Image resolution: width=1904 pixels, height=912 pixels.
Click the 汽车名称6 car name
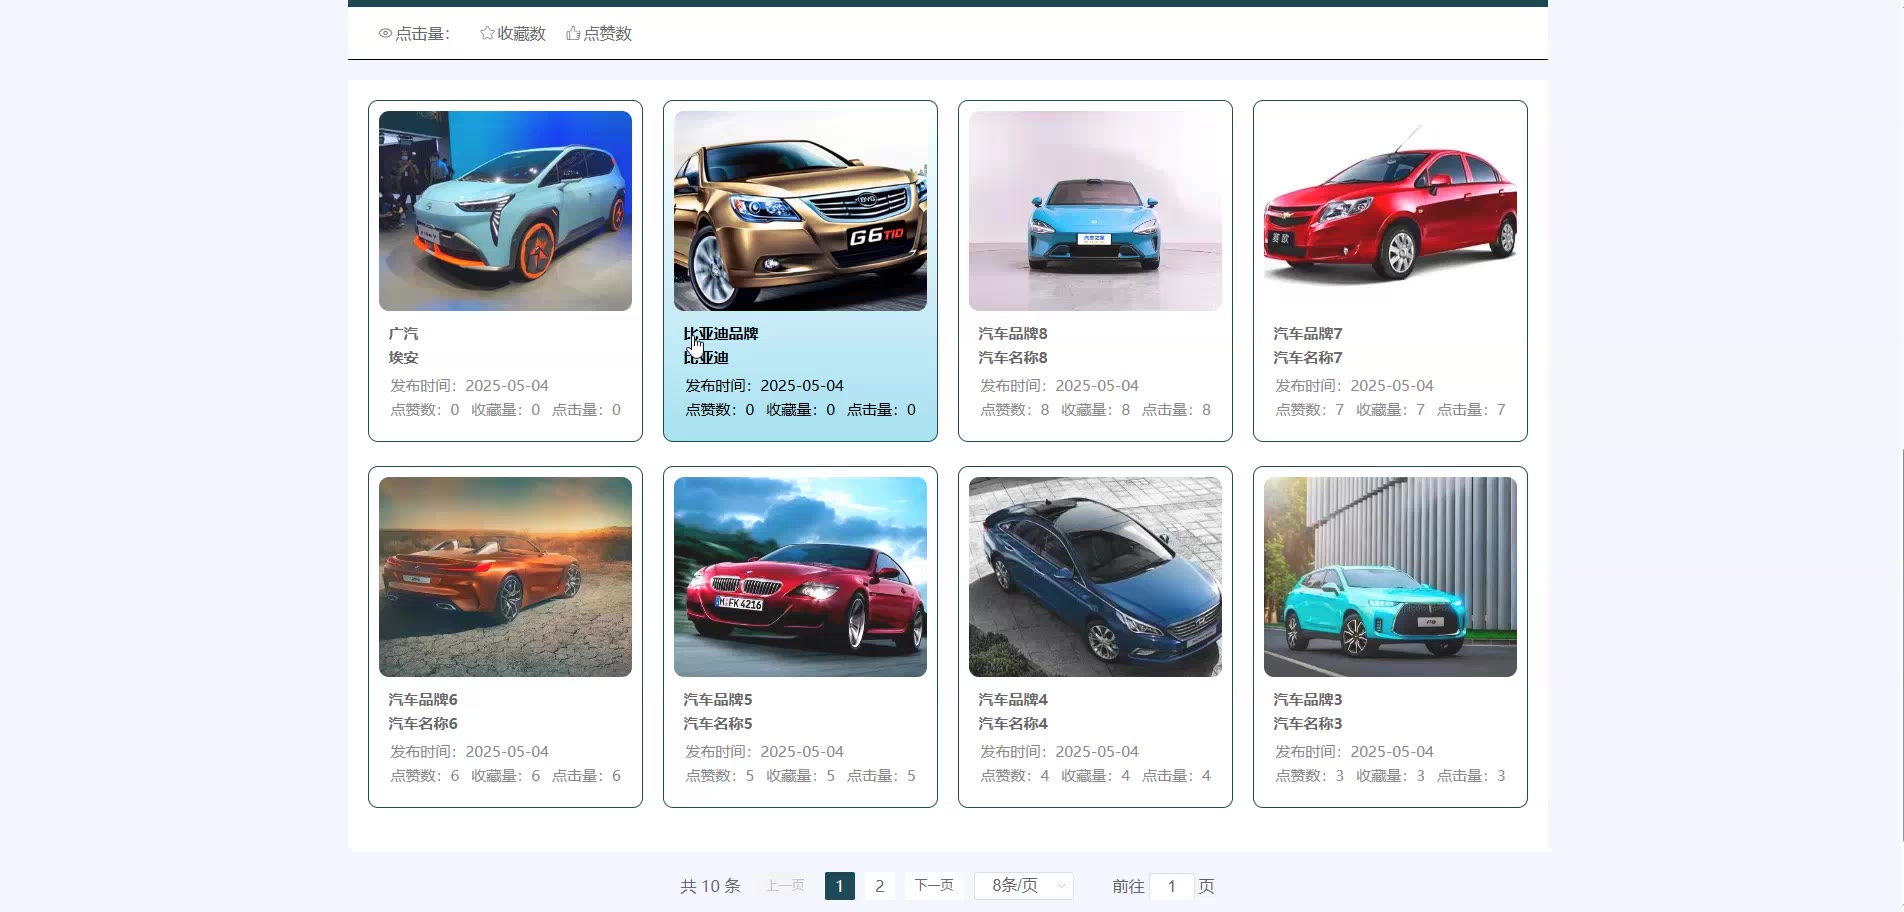[423, 724]
